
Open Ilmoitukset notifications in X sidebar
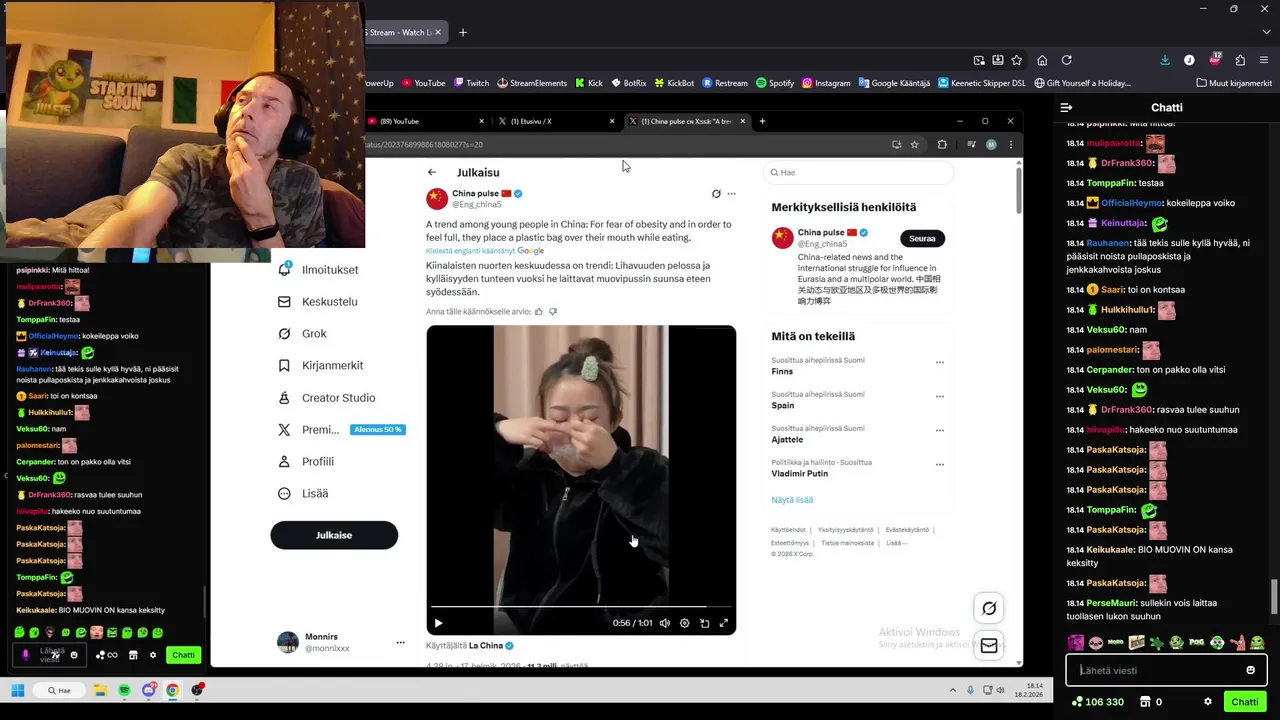(317, 270)
